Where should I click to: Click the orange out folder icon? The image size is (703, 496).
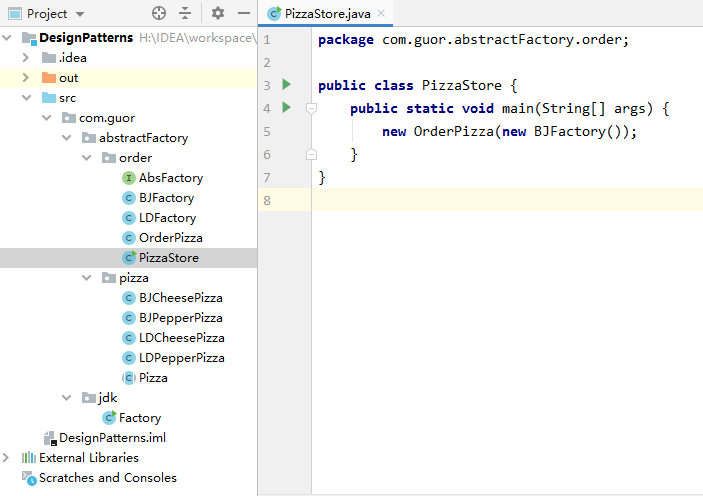(48, 78)
